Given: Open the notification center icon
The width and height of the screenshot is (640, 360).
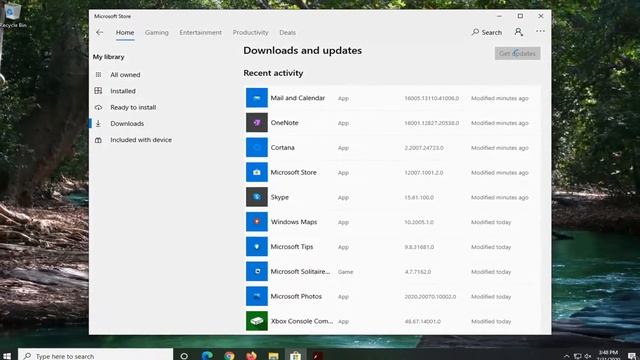Looking at the screenshot, I should pyautogui.click(x=632, y=356).
